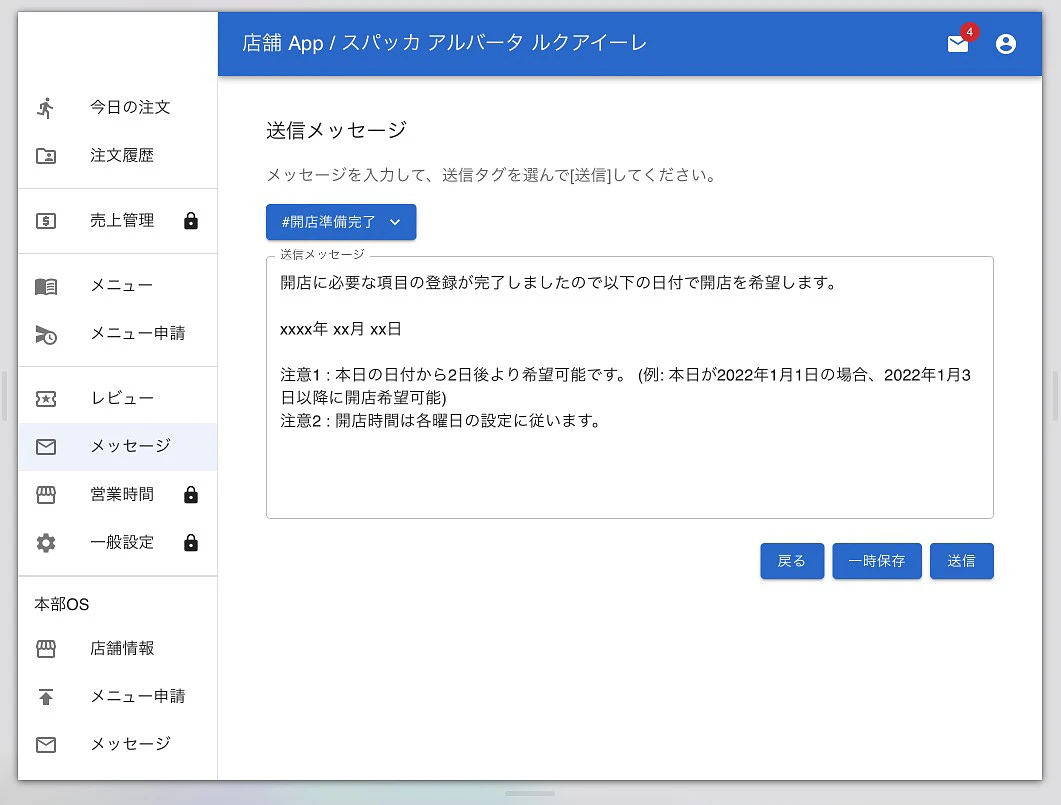Click the 戻る button
This screenshot has height=805, width=1061.
(x=791, y=561)
